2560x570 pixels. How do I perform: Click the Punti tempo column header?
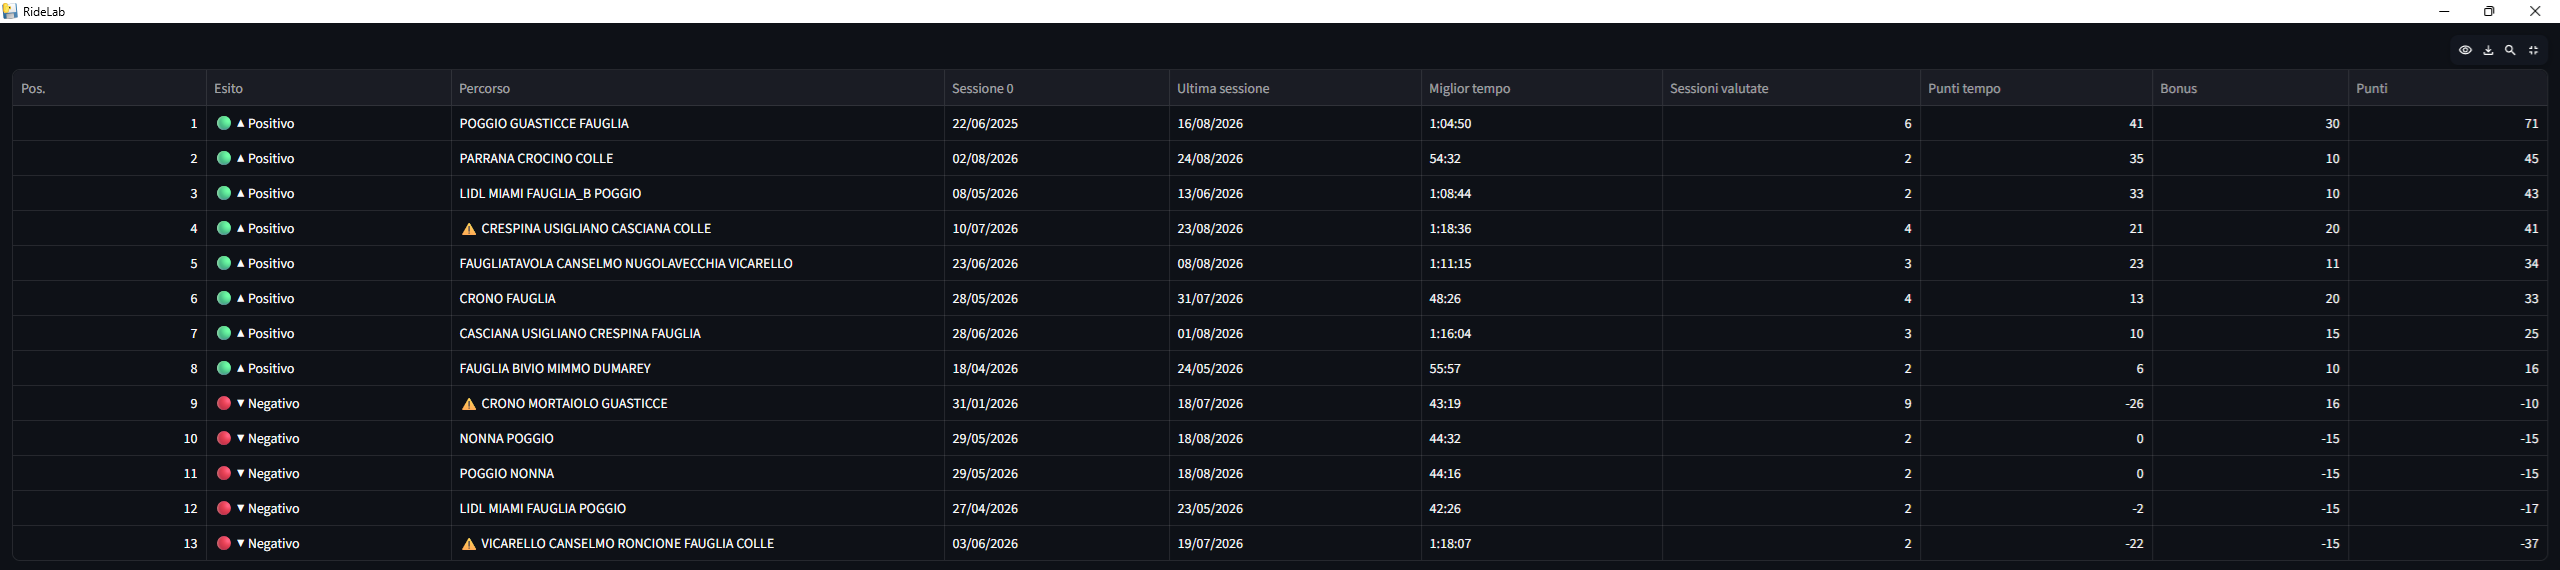[x=2037, y=88]
